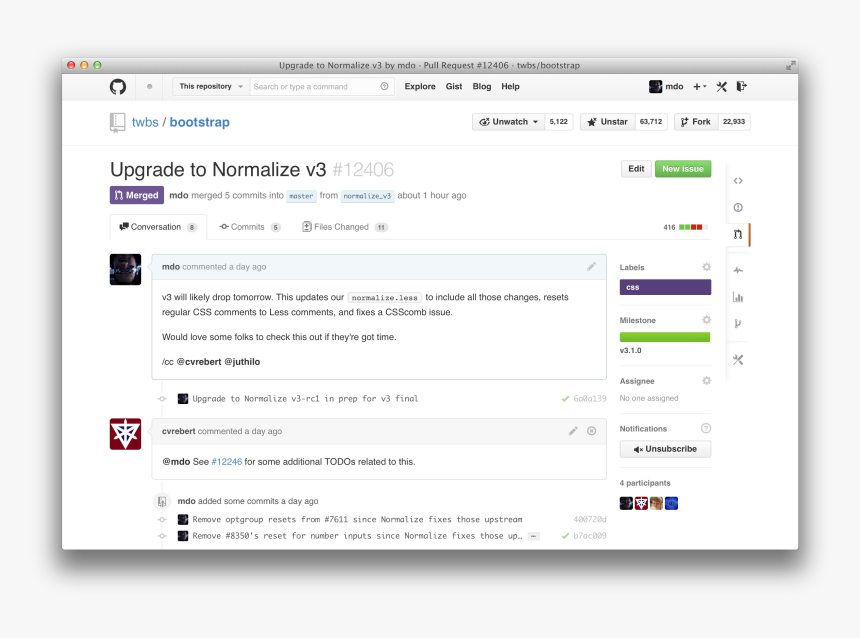This screenshot has height=638, width=860.
Task: Edit cvrebert's comment with pencil icon
Action: coord(573,431)
